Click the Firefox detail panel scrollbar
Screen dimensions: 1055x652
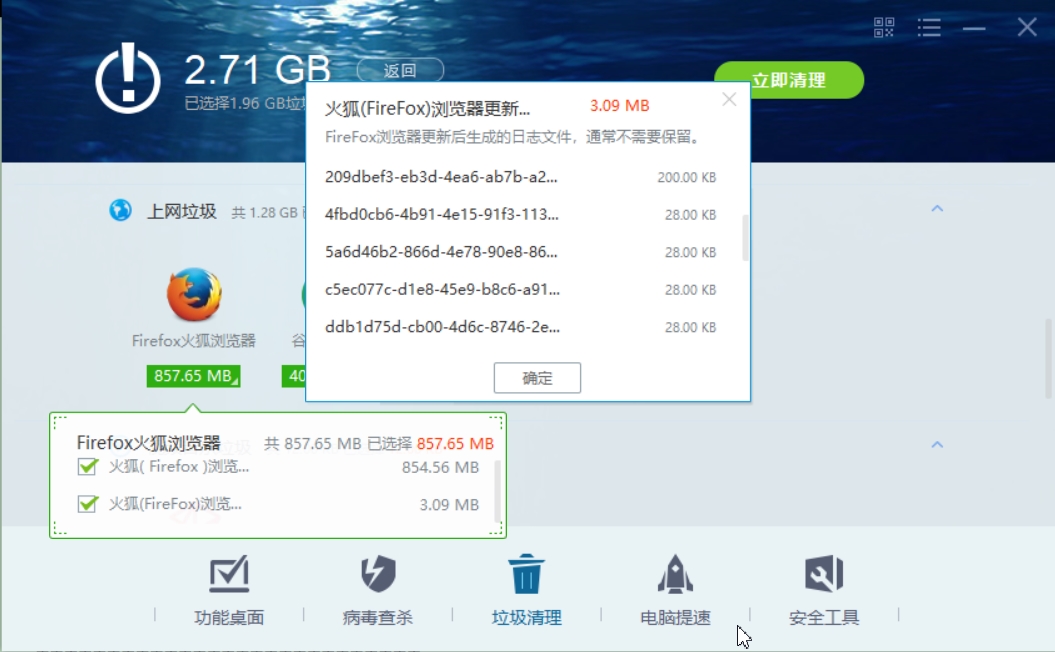point(497,491)
